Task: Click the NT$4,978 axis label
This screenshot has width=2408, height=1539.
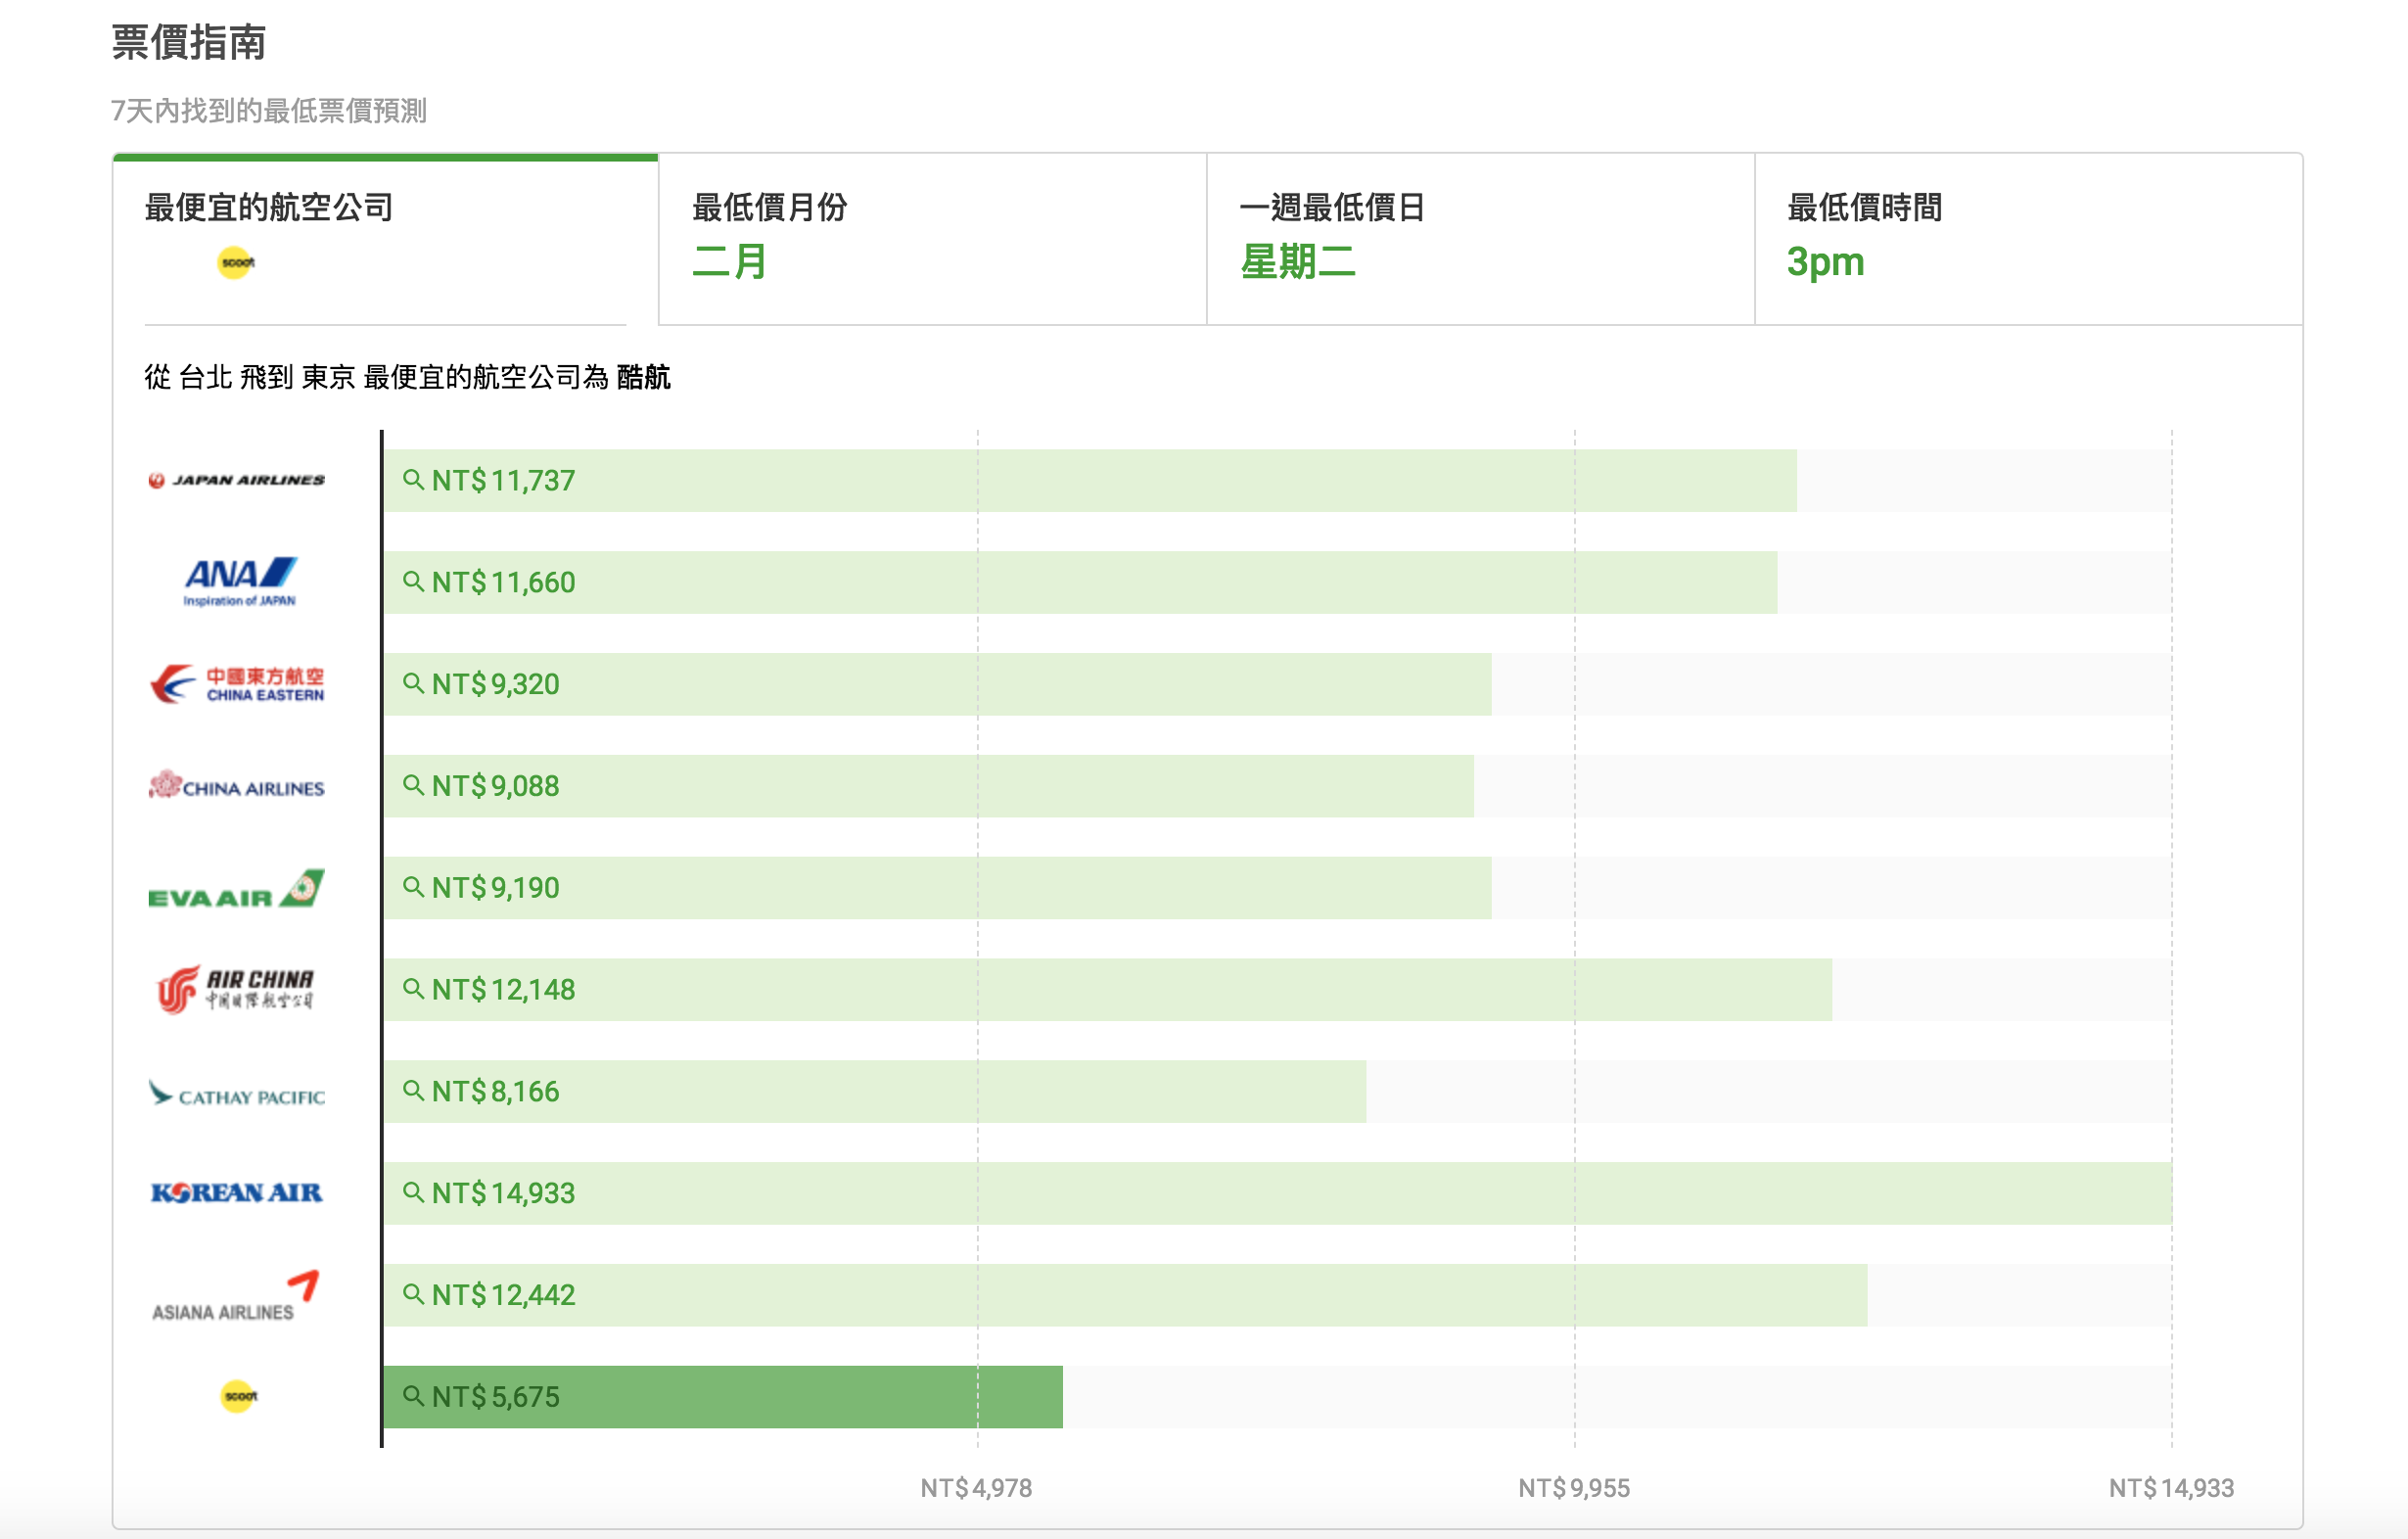Action: point(976,1488)
